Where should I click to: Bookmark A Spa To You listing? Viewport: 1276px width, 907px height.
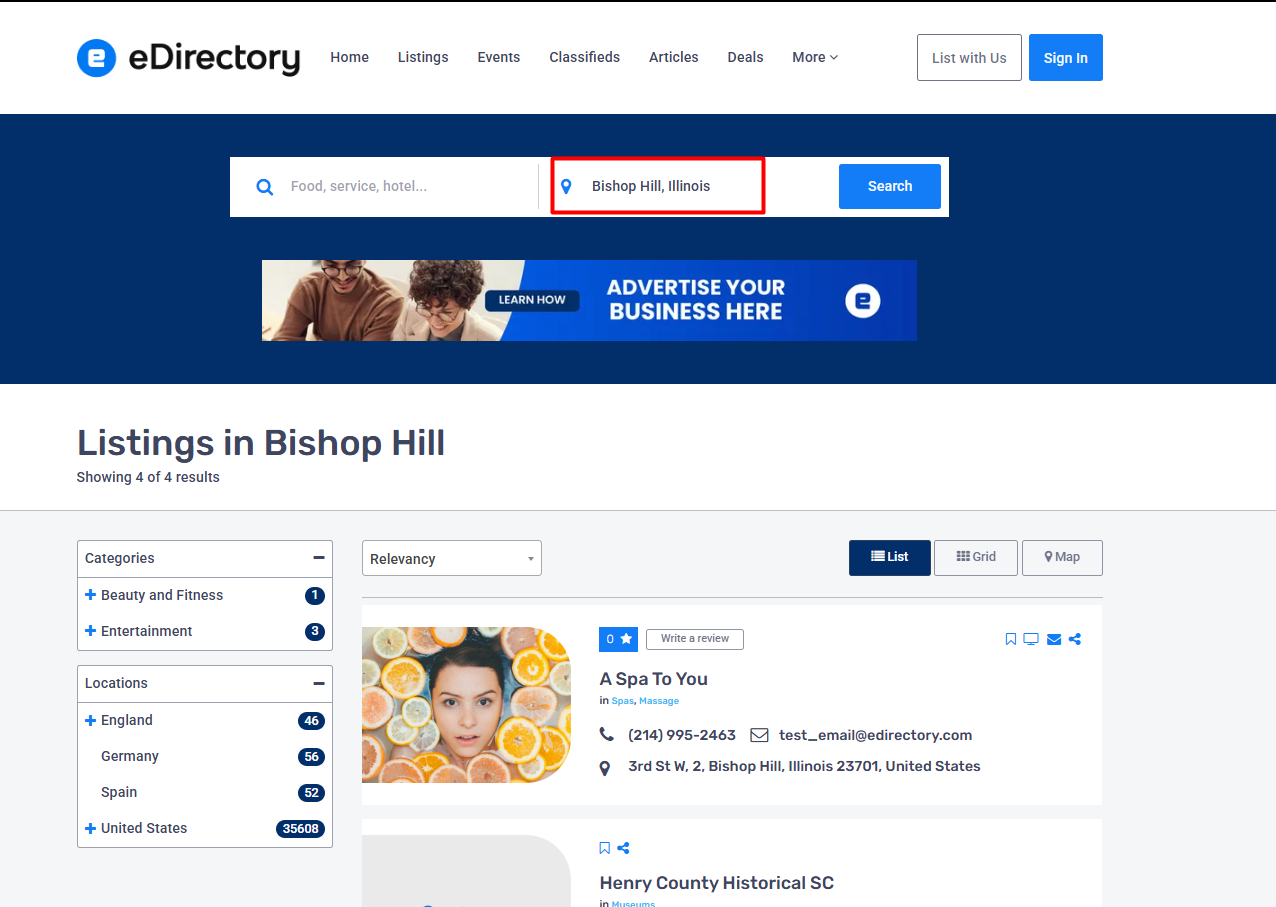(x=1011, y=639)
